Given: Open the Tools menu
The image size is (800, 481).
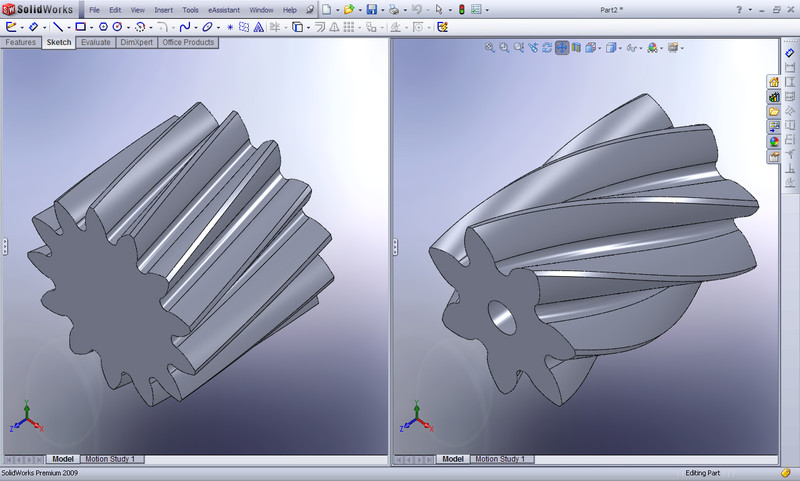Looking at the screenshot, I should coord(190,9).
